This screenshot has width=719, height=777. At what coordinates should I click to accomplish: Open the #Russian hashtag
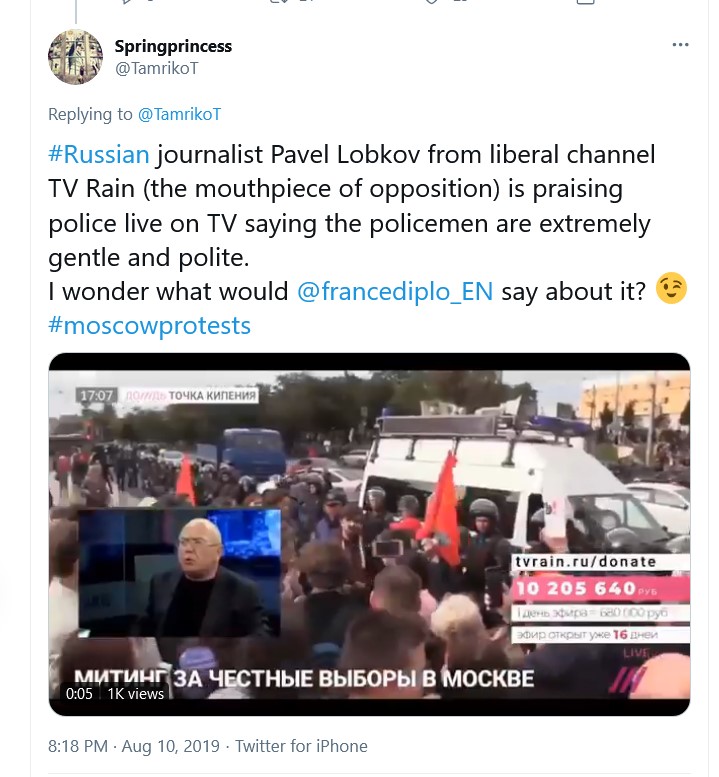coord(99,154)
